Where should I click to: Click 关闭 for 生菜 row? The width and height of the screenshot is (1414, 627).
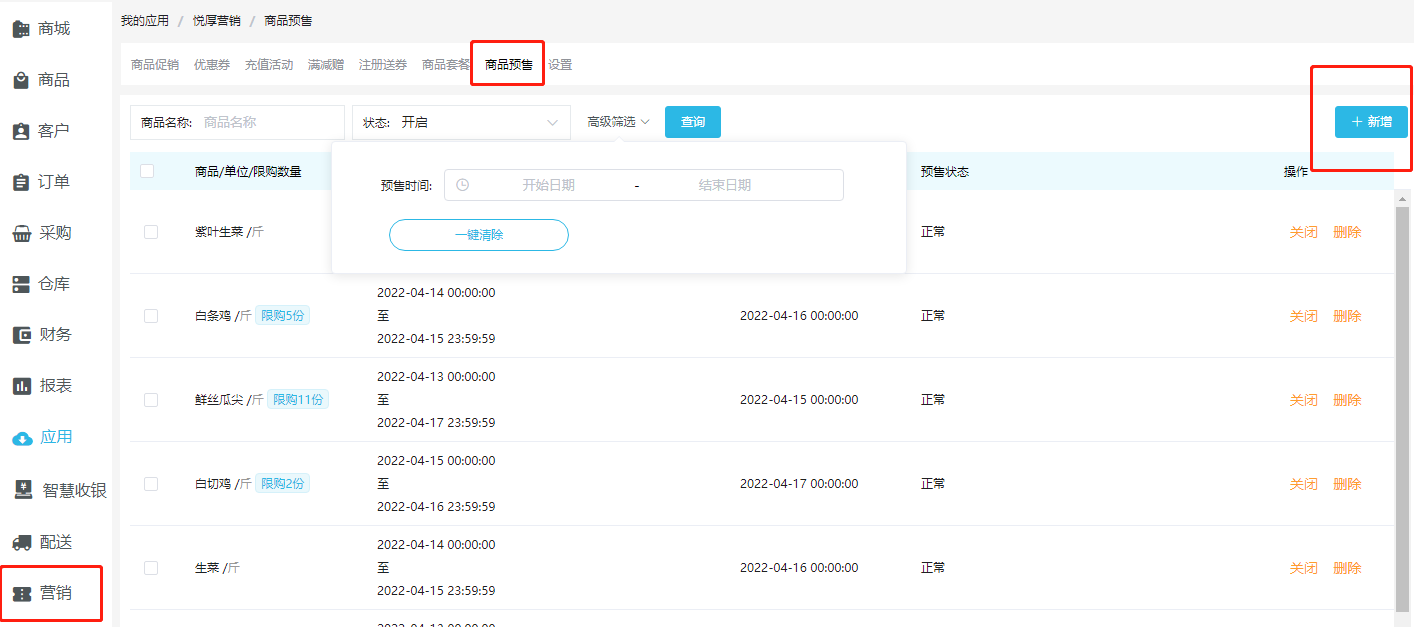(x=1304, y=568)
